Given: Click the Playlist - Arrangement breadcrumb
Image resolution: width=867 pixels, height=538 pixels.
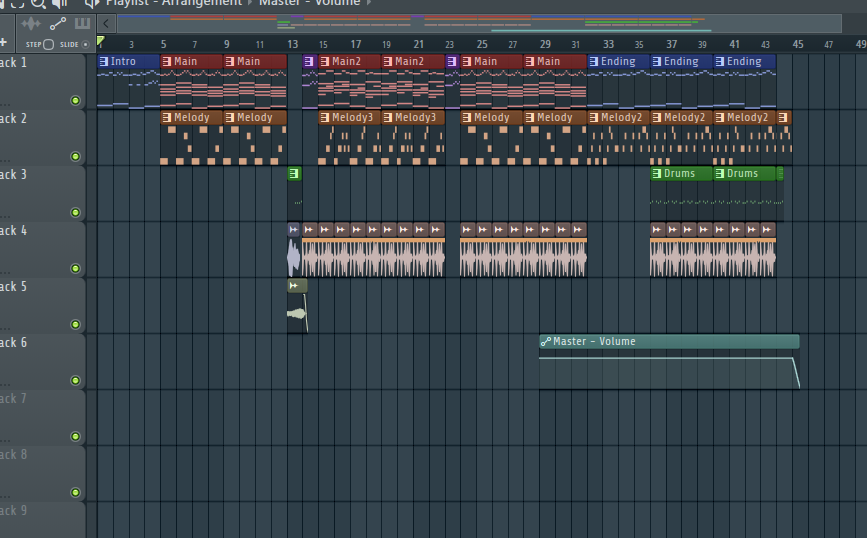Looking at the screenshot, I should point(174,3).
